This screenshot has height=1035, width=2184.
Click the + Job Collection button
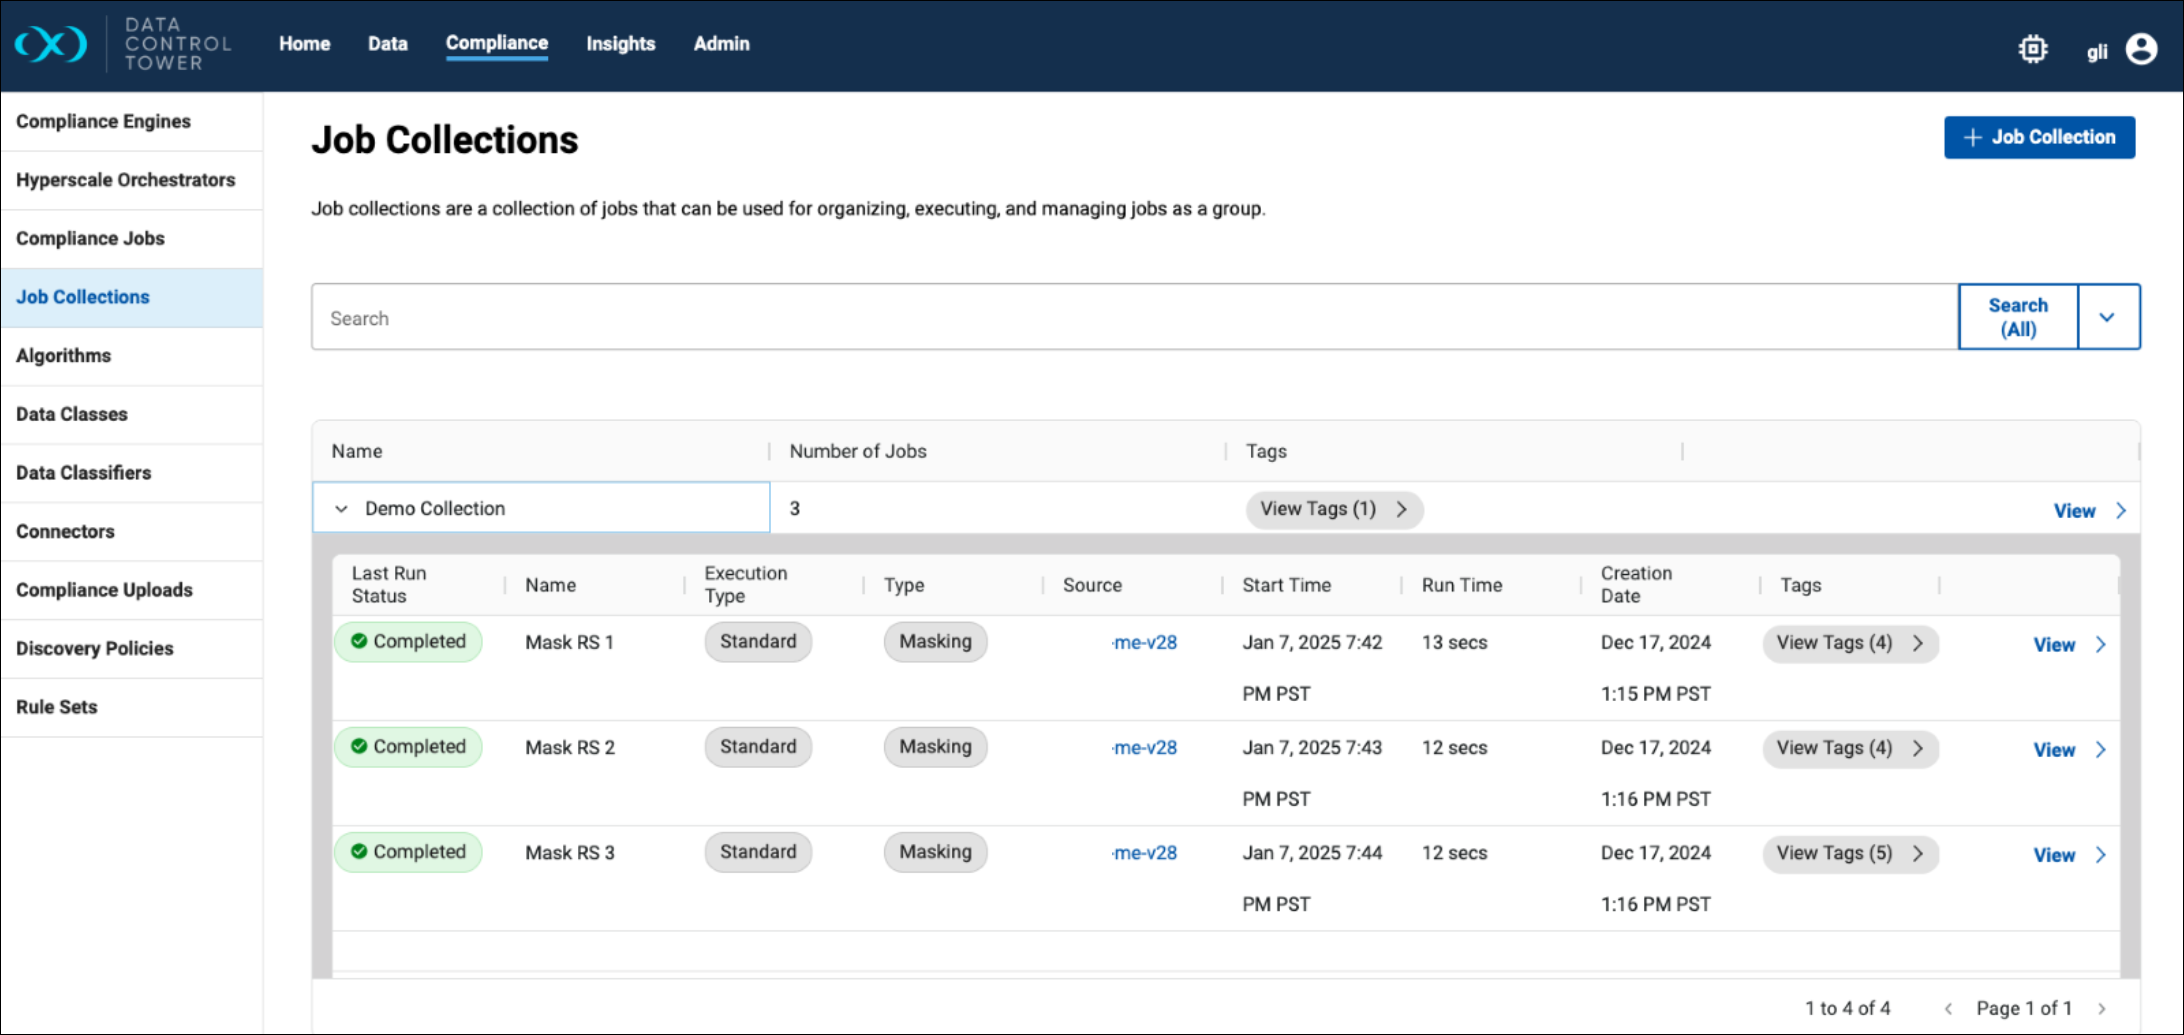(x=2039, y=138)
